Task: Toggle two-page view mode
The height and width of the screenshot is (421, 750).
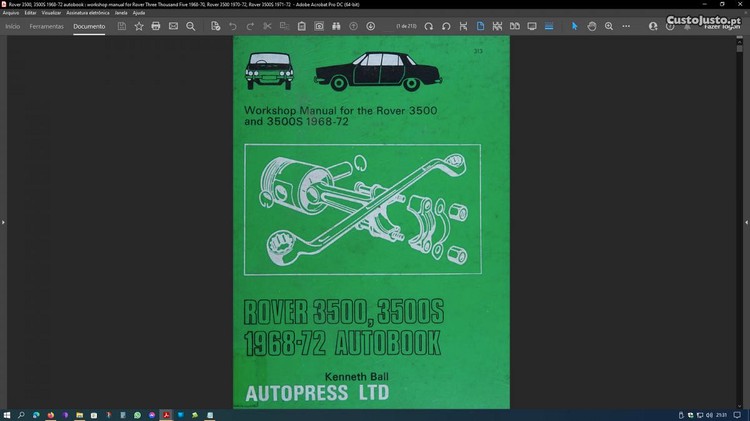Action: [x=514, y=26]
